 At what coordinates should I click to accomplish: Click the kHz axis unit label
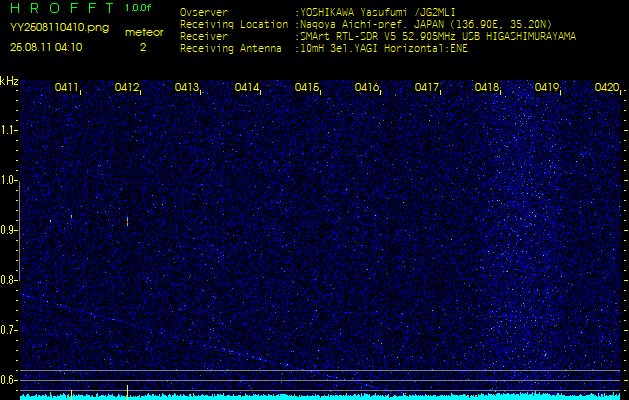click(x=9, y=81)
